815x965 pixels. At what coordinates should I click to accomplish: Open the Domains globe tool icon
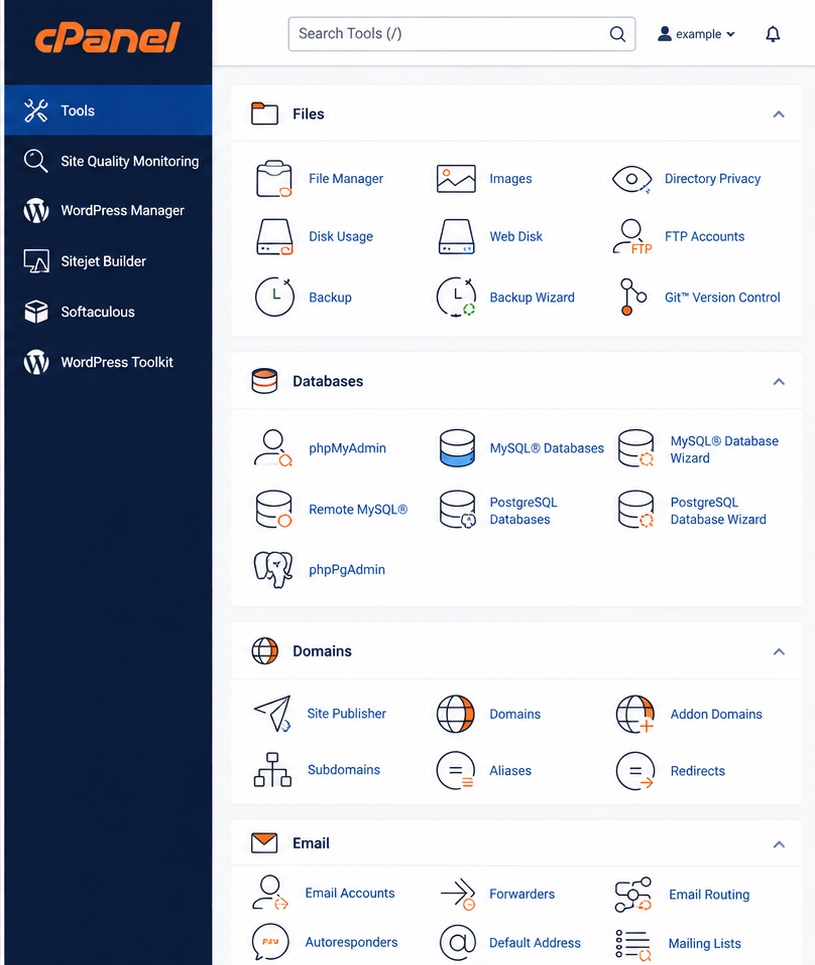pos(456,714)
